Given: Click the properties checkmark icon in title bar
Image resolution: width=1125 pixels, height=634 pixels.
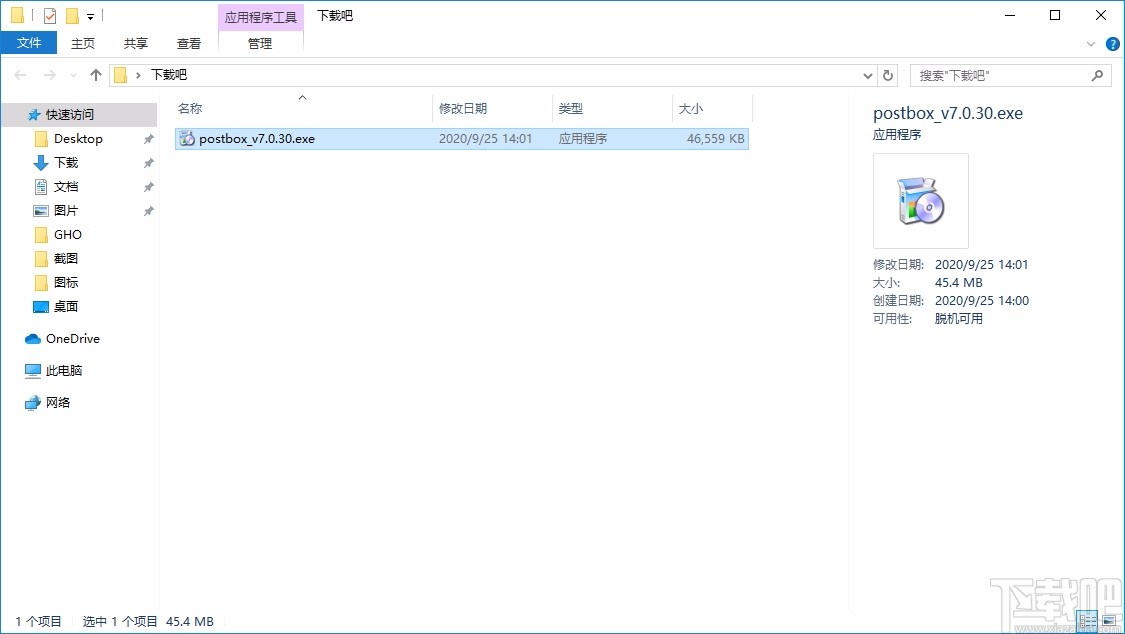Looking at the screenshot, I should [50, 15].
